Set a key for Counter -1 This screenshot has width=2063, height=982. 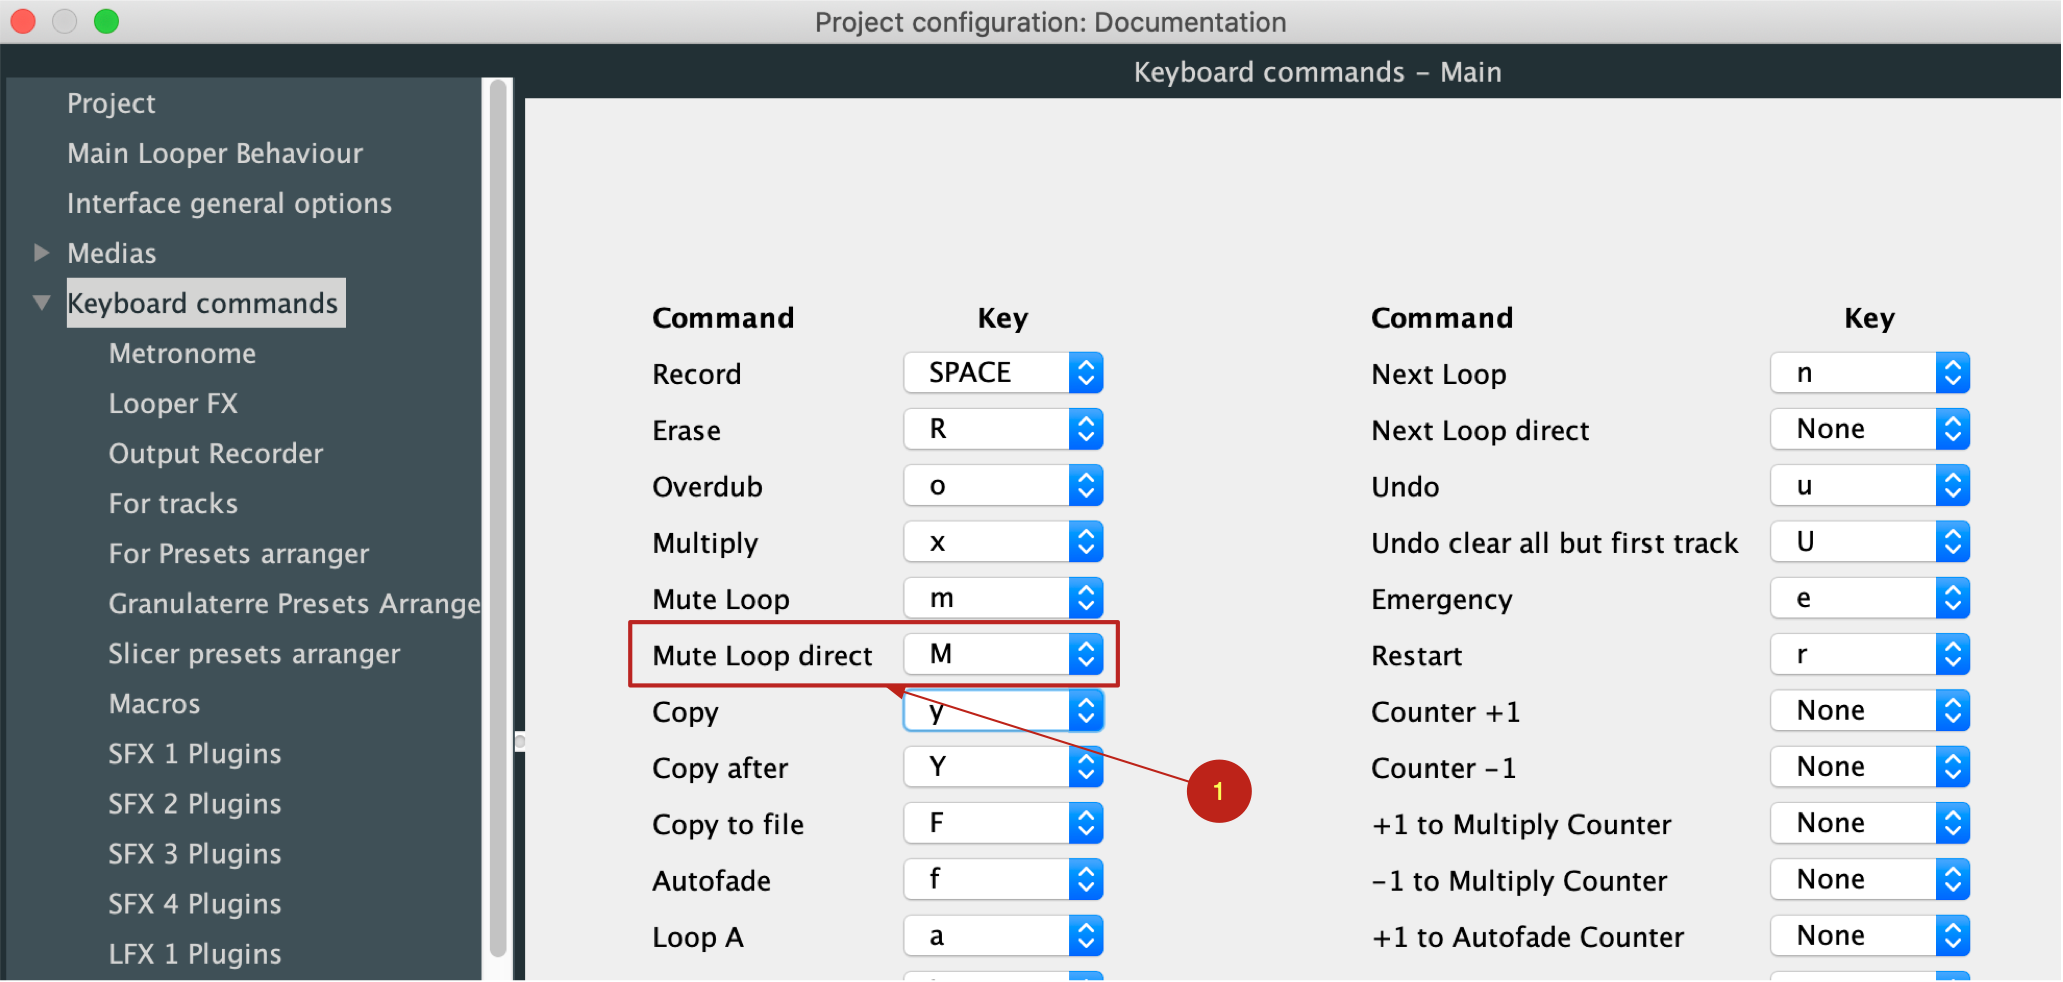(x=1870, y=767)
